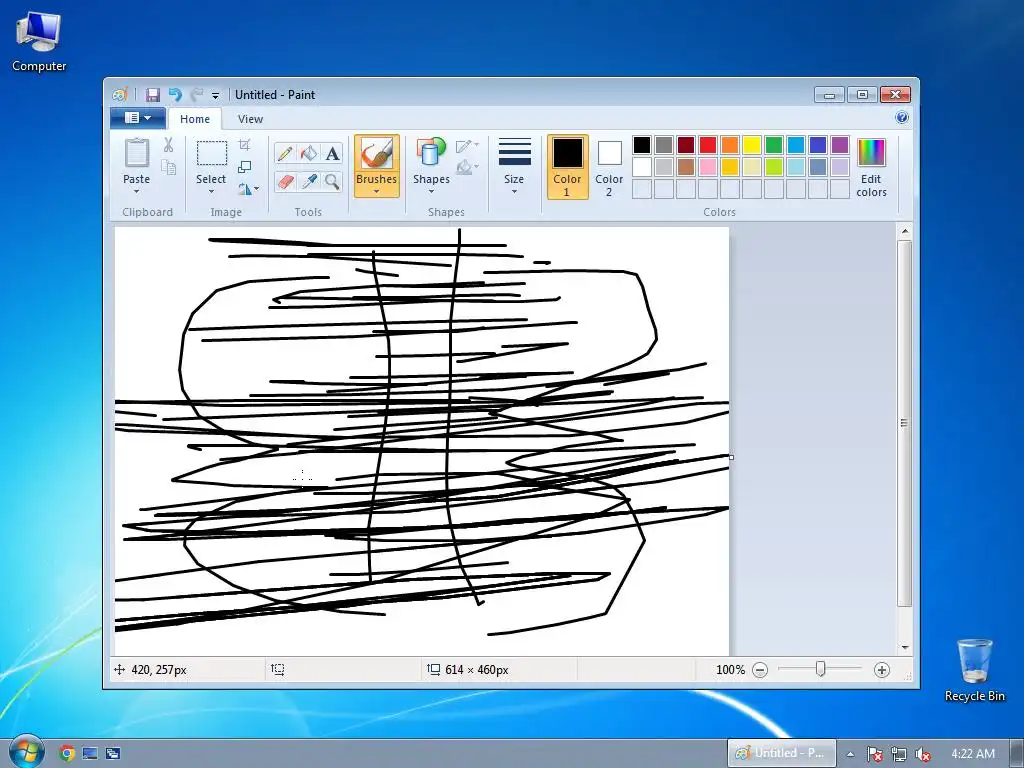This screenshot has width=1024, height=768.
Task: Click the zoom in plus button
Action: click(882, 670)
